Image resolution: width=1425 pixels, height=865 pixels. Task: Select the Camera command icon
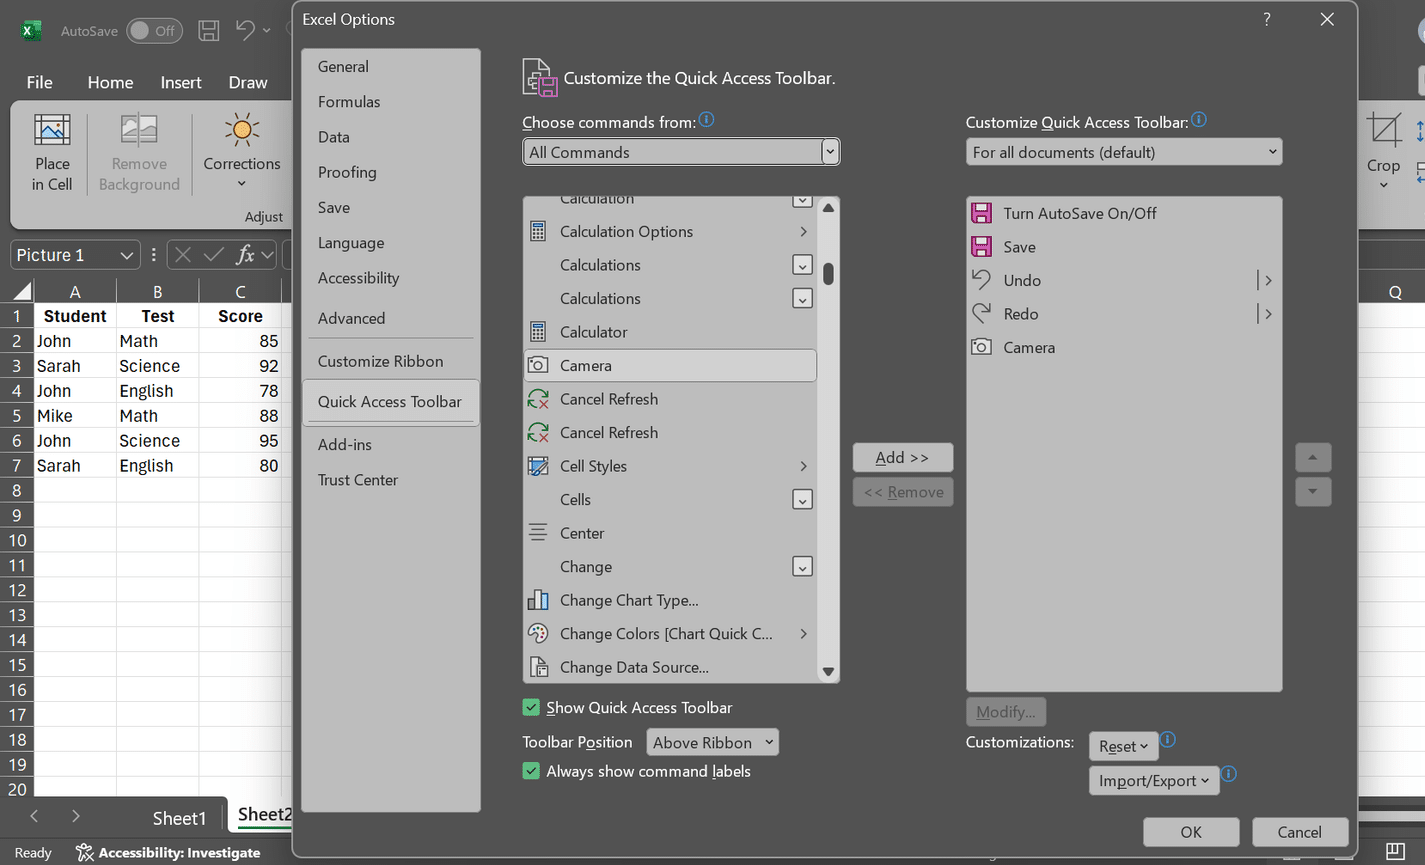pyautogui.click(x=538, y=365)
